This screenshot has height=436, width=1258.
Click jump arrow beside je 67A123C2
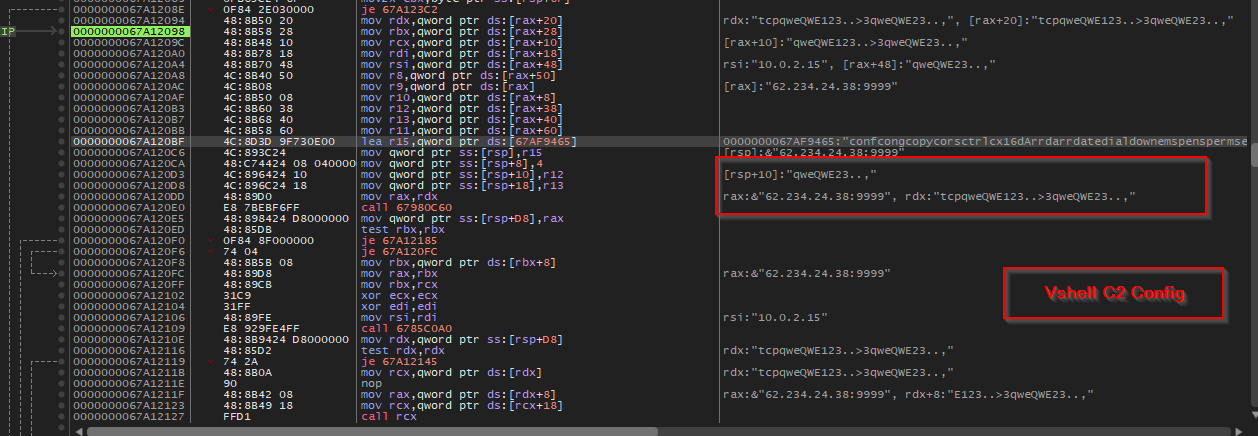coord(210,9)
